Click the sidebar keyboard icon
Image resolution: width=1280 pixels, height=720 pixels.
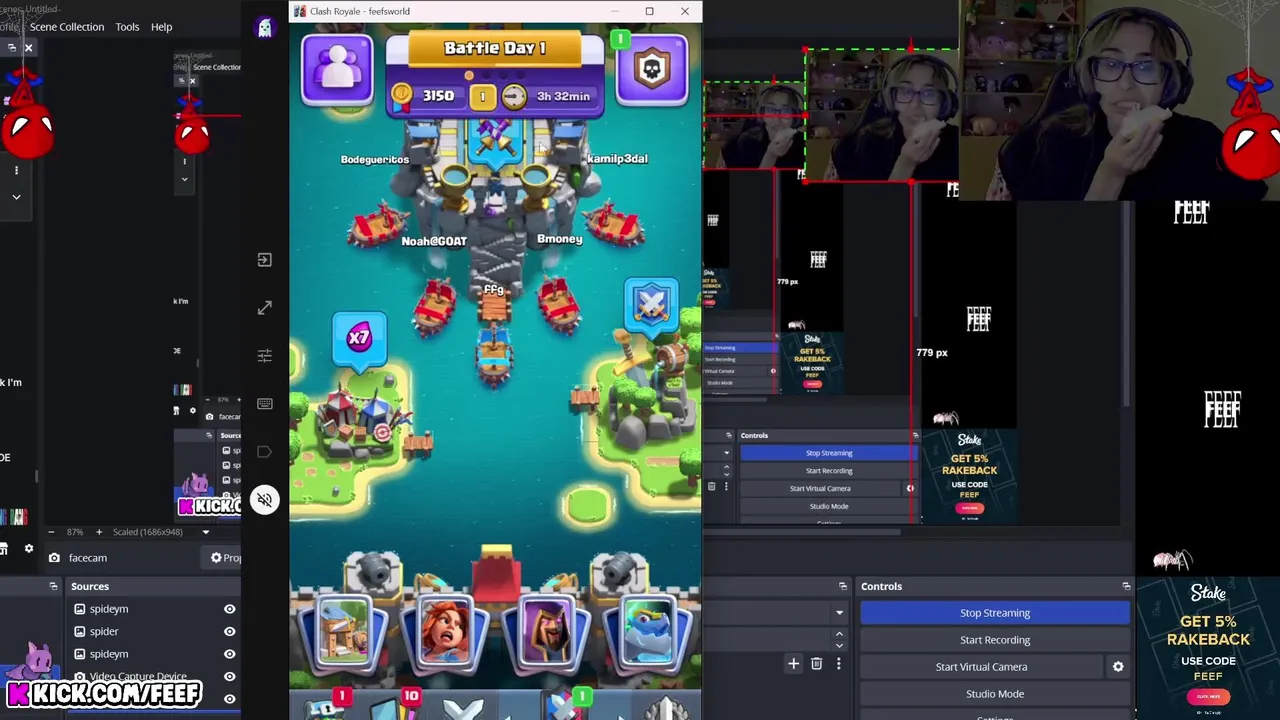tap(264, 403)
